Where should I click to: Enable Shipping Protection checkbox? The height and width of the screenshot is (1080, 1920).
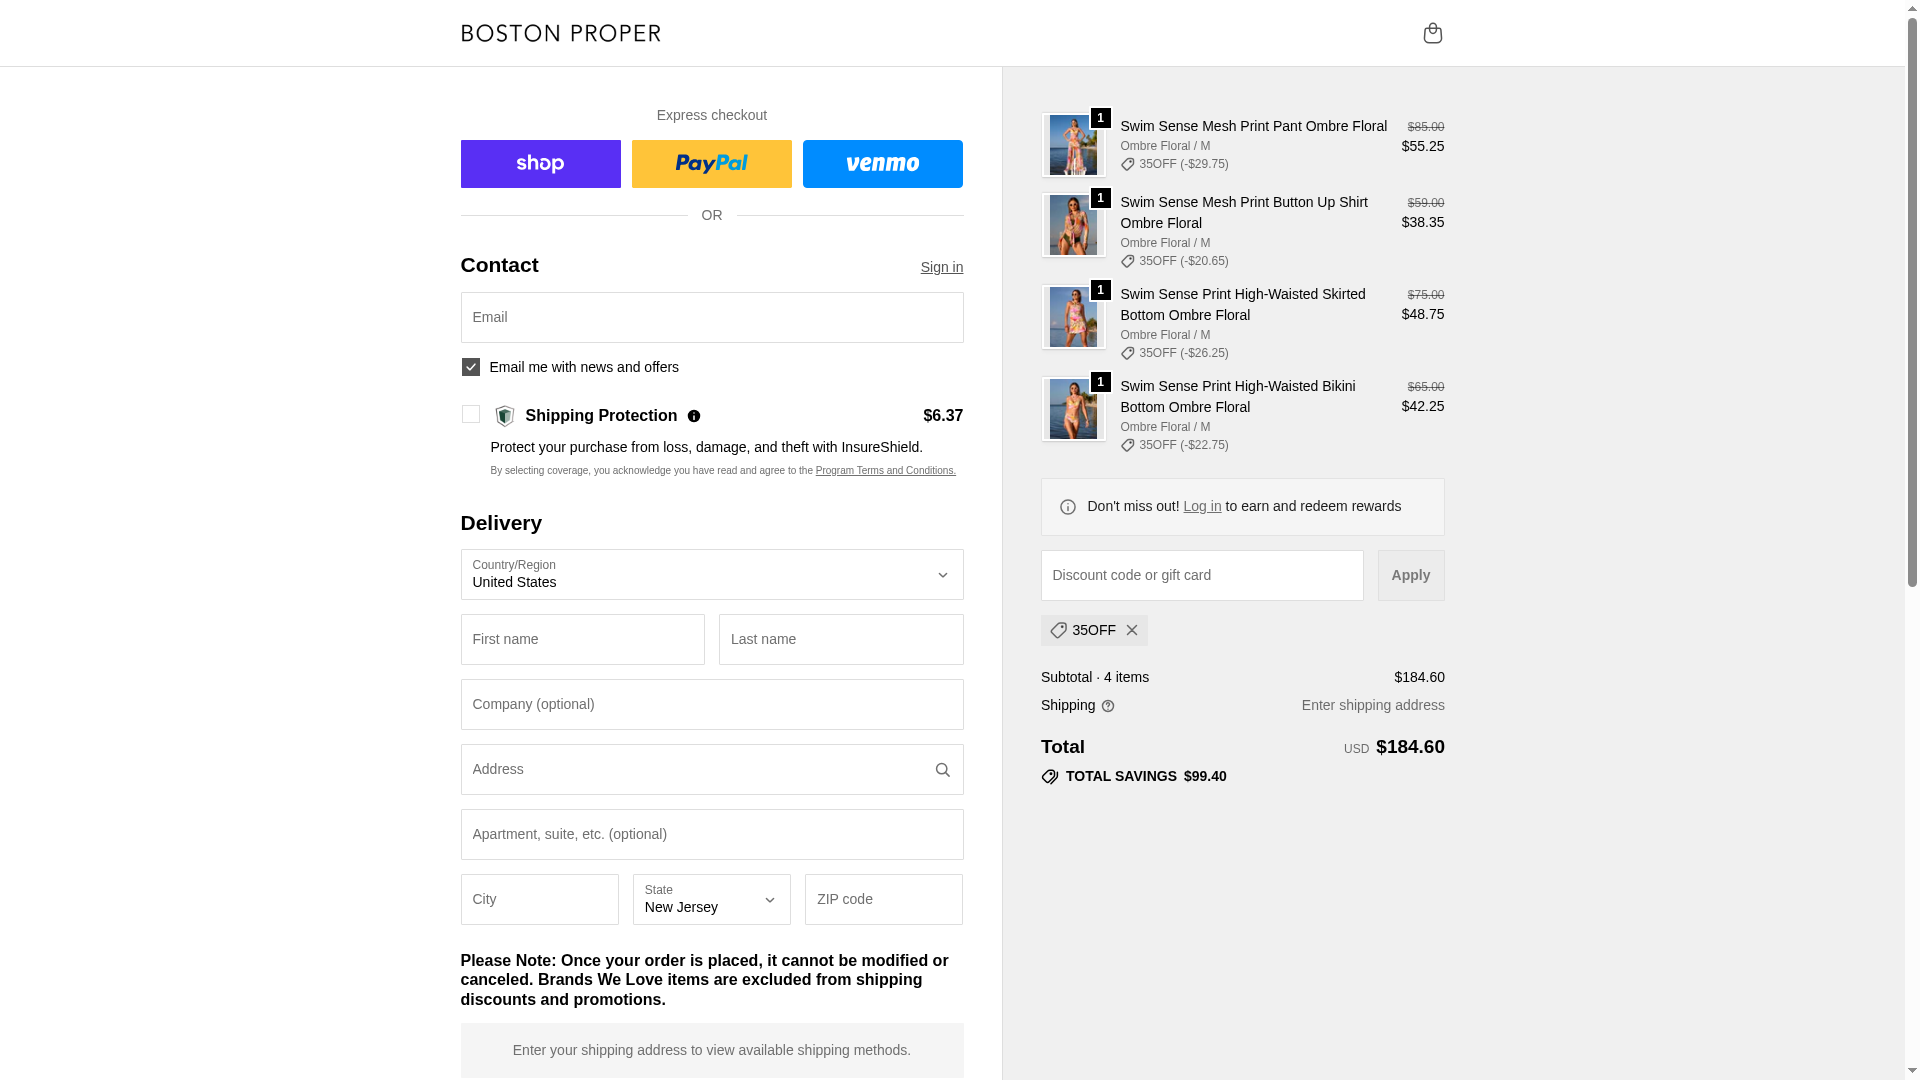pyautogui.click(x=471, y=414)
